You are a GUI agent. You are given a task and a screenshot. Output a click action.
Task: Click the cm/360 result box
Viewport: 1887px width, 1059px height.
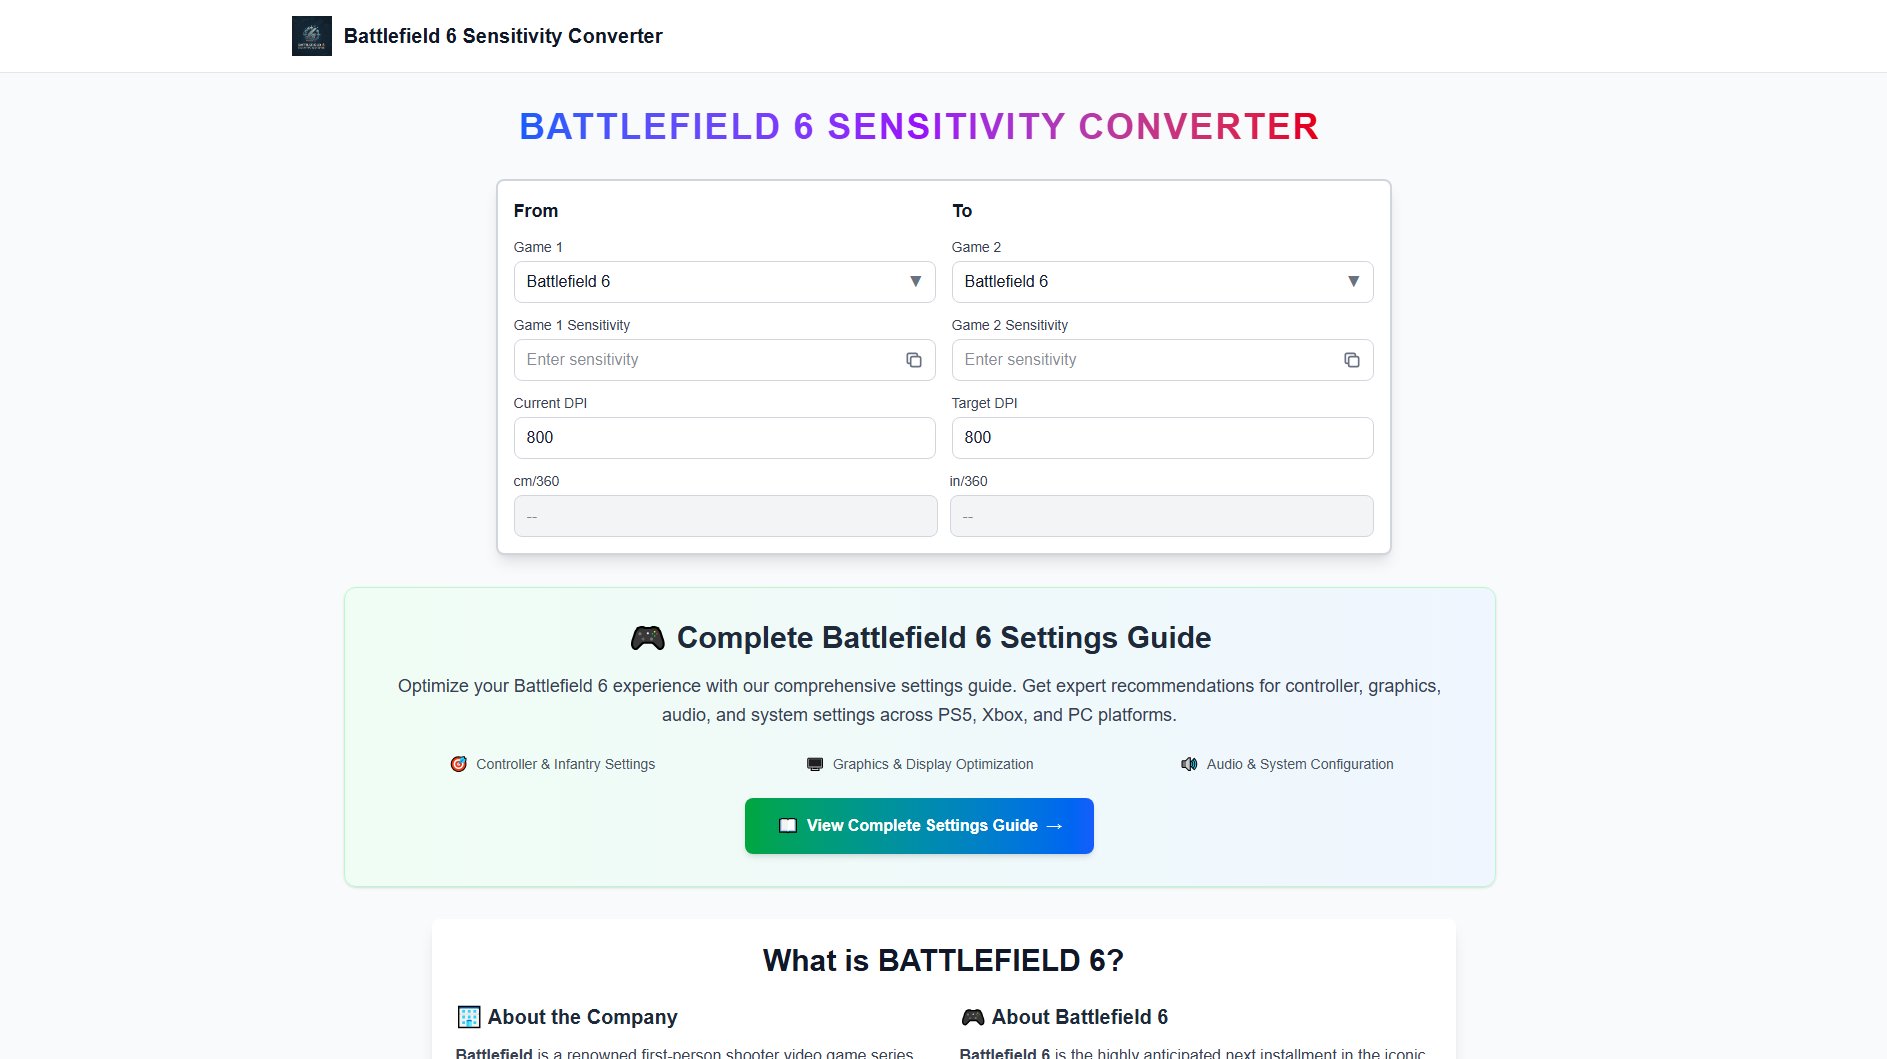point(725,516)
